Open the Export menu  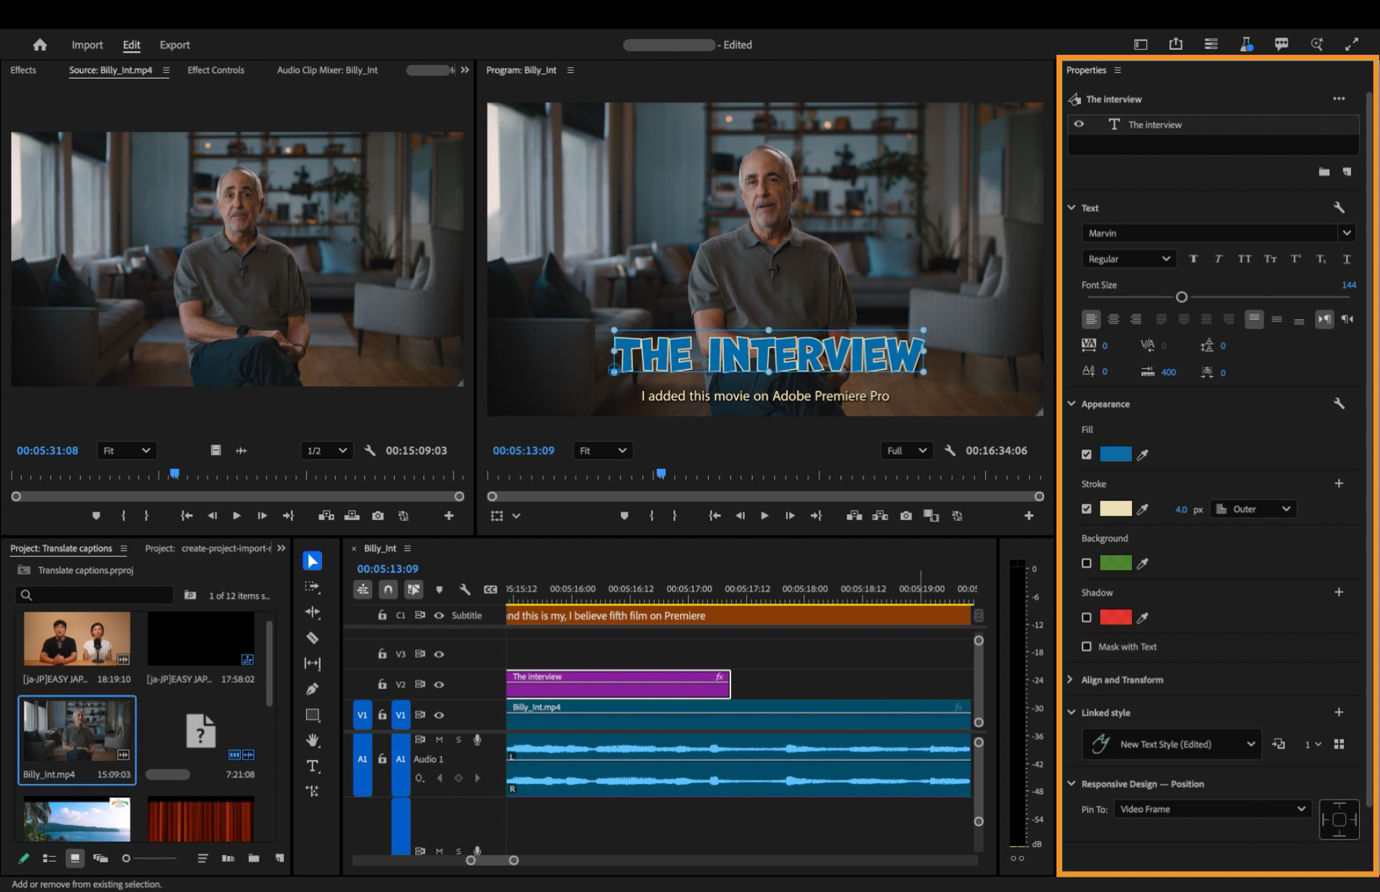tap(174, 44)
